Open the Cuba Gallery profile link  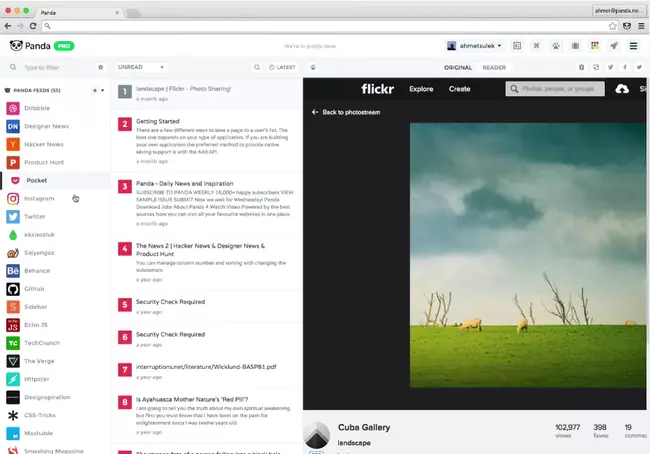click(x=364, y=427)
